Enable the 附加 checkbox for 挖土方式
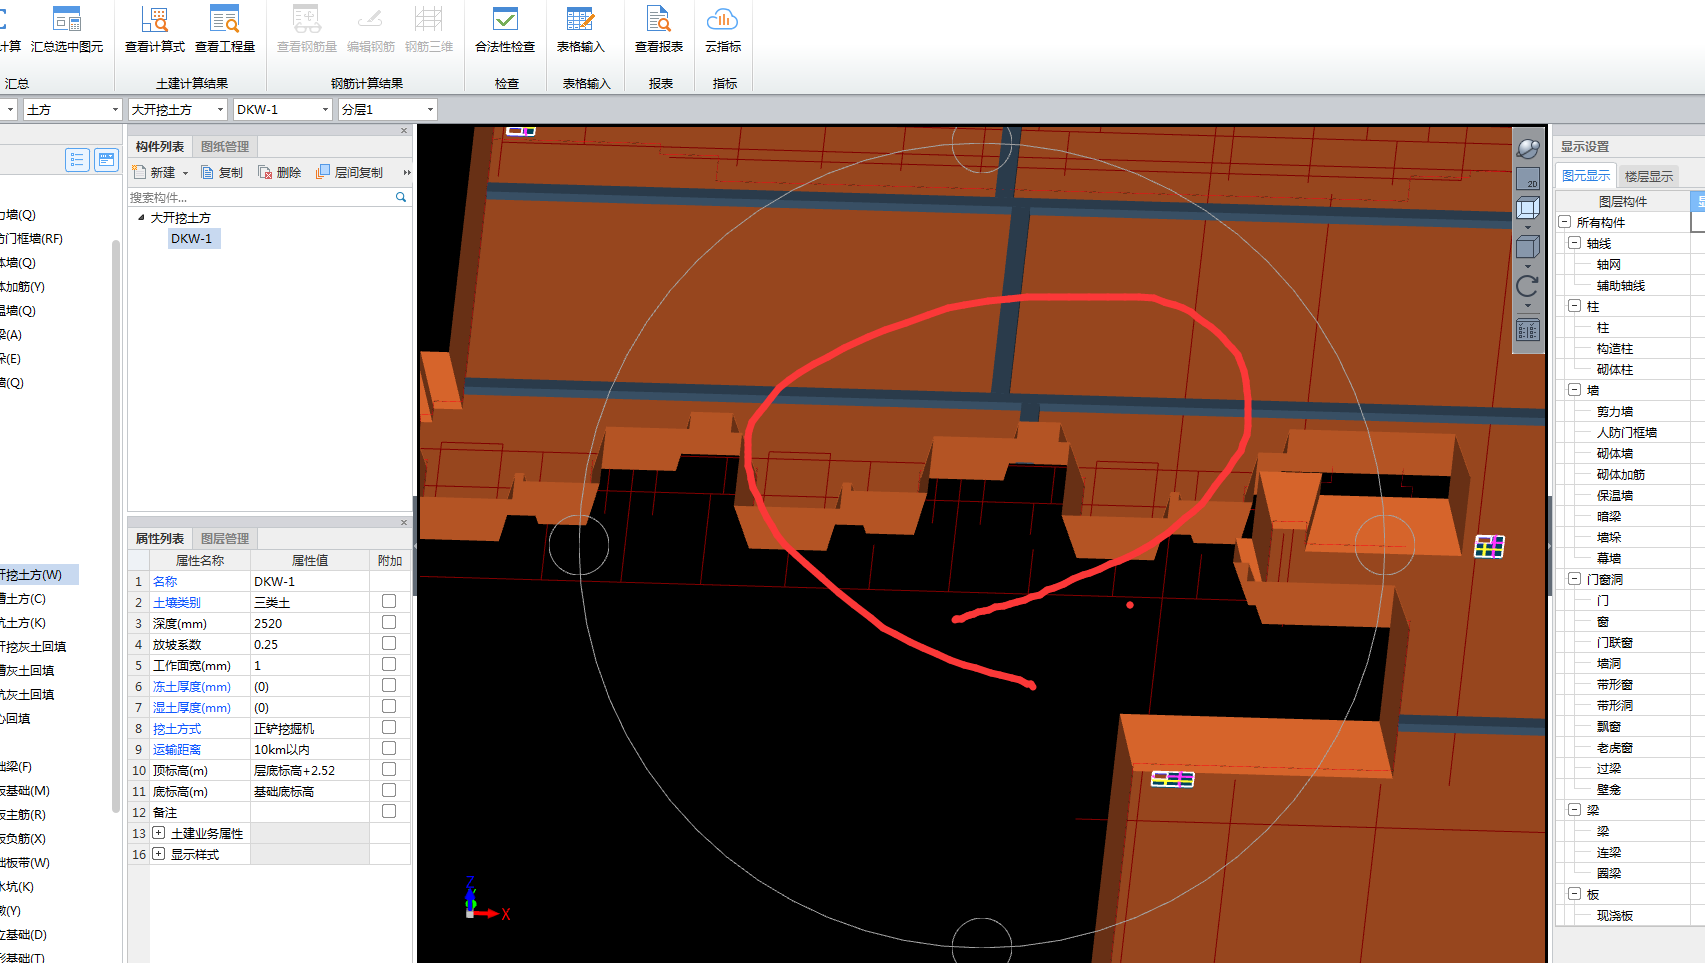1705x963 pixels. pos(389,728)
